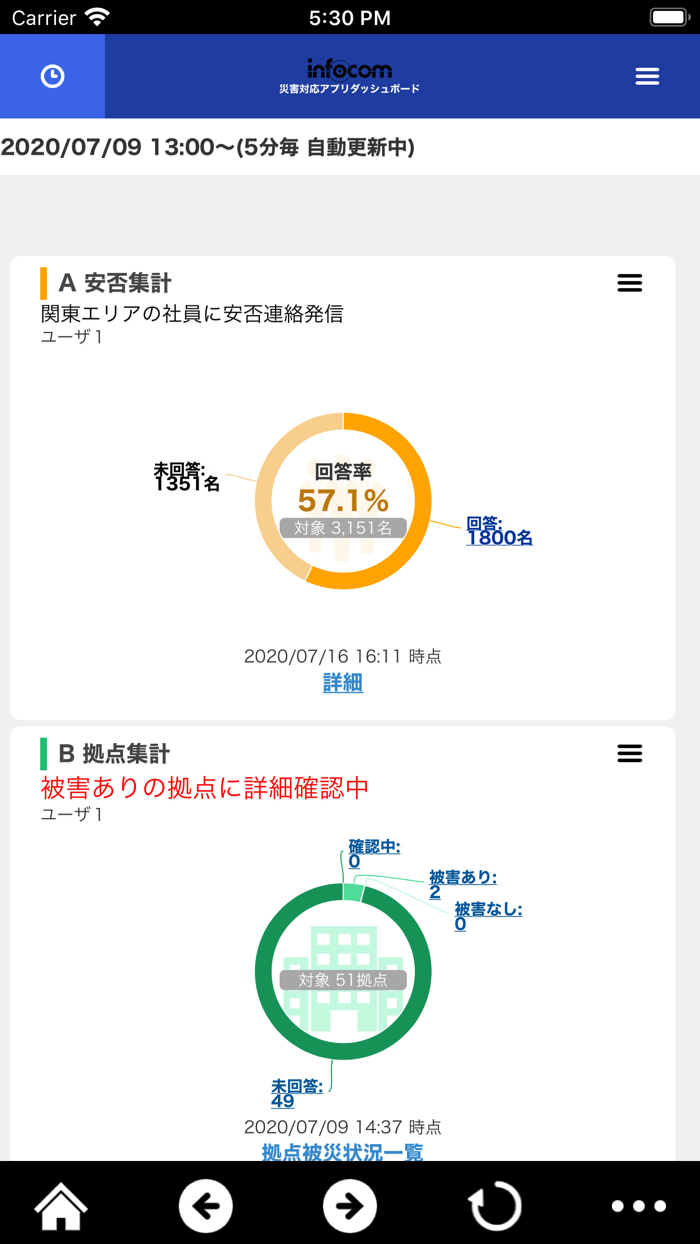This screenshot has width=700, height=1244.
Task: Open the 詳細 link under the survey chart
Action: click(343, 683)
